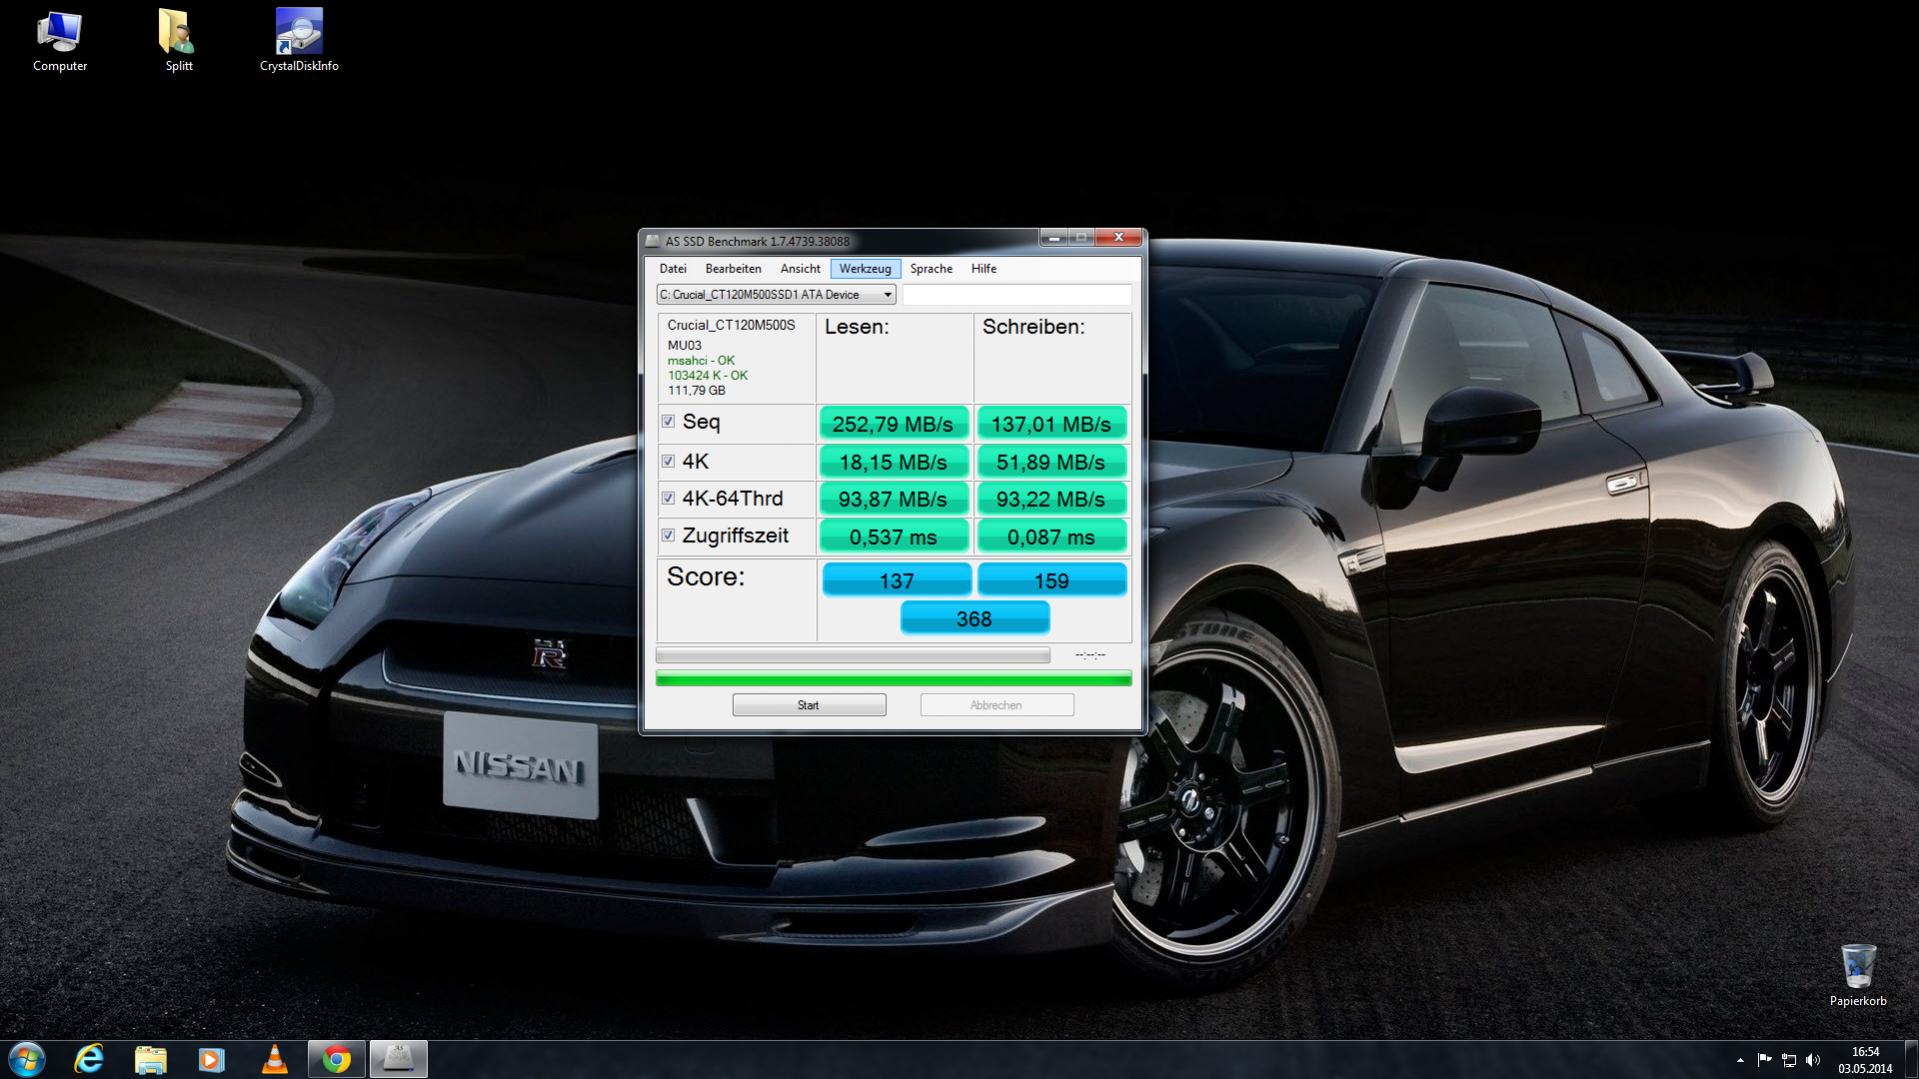Launch VLC media player from taskbar
This screenshot has height=1079, width=1919.
pyautogui.click(x=274, y=1059)
